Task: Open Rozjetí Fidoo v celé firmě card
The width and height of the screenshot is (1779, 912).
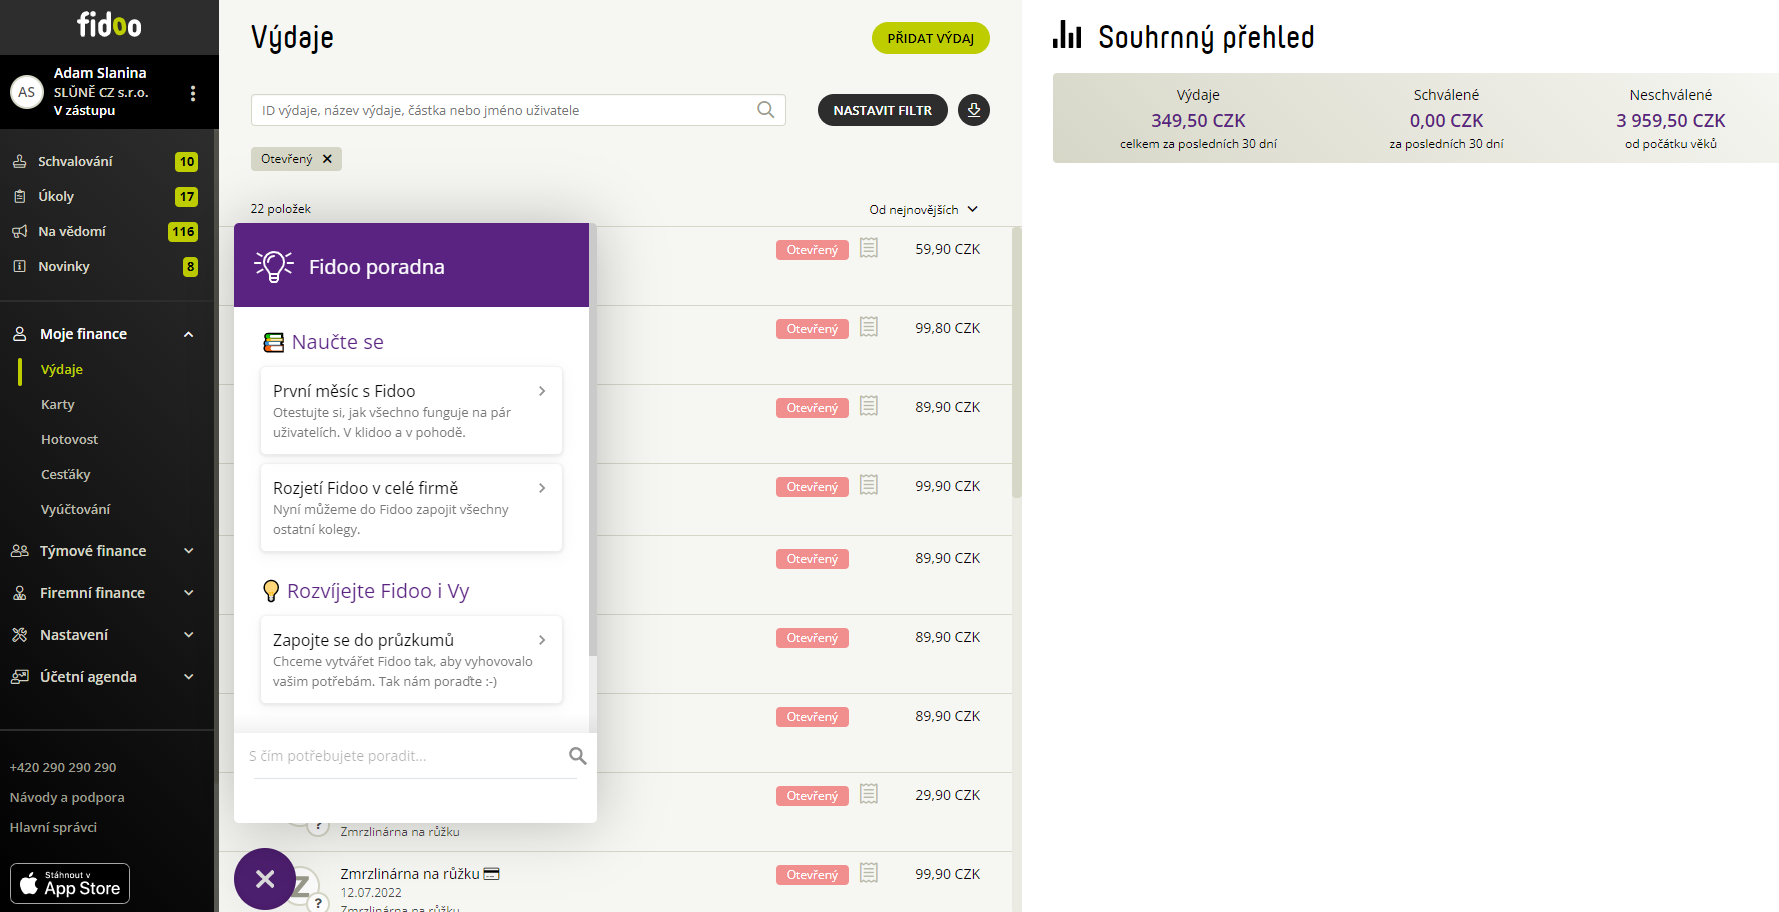Action: pyautogui.click(x=411, y=508)
